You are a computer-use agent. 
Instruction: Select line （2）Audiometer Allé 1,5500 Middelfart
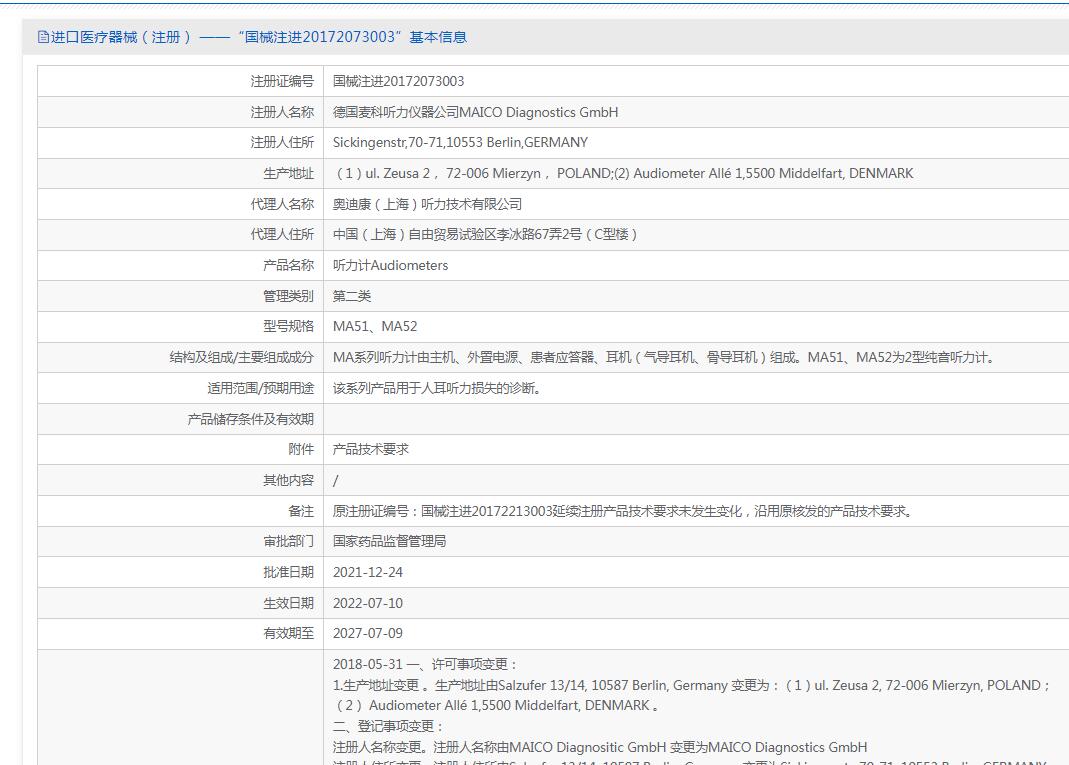click(496, 706)
